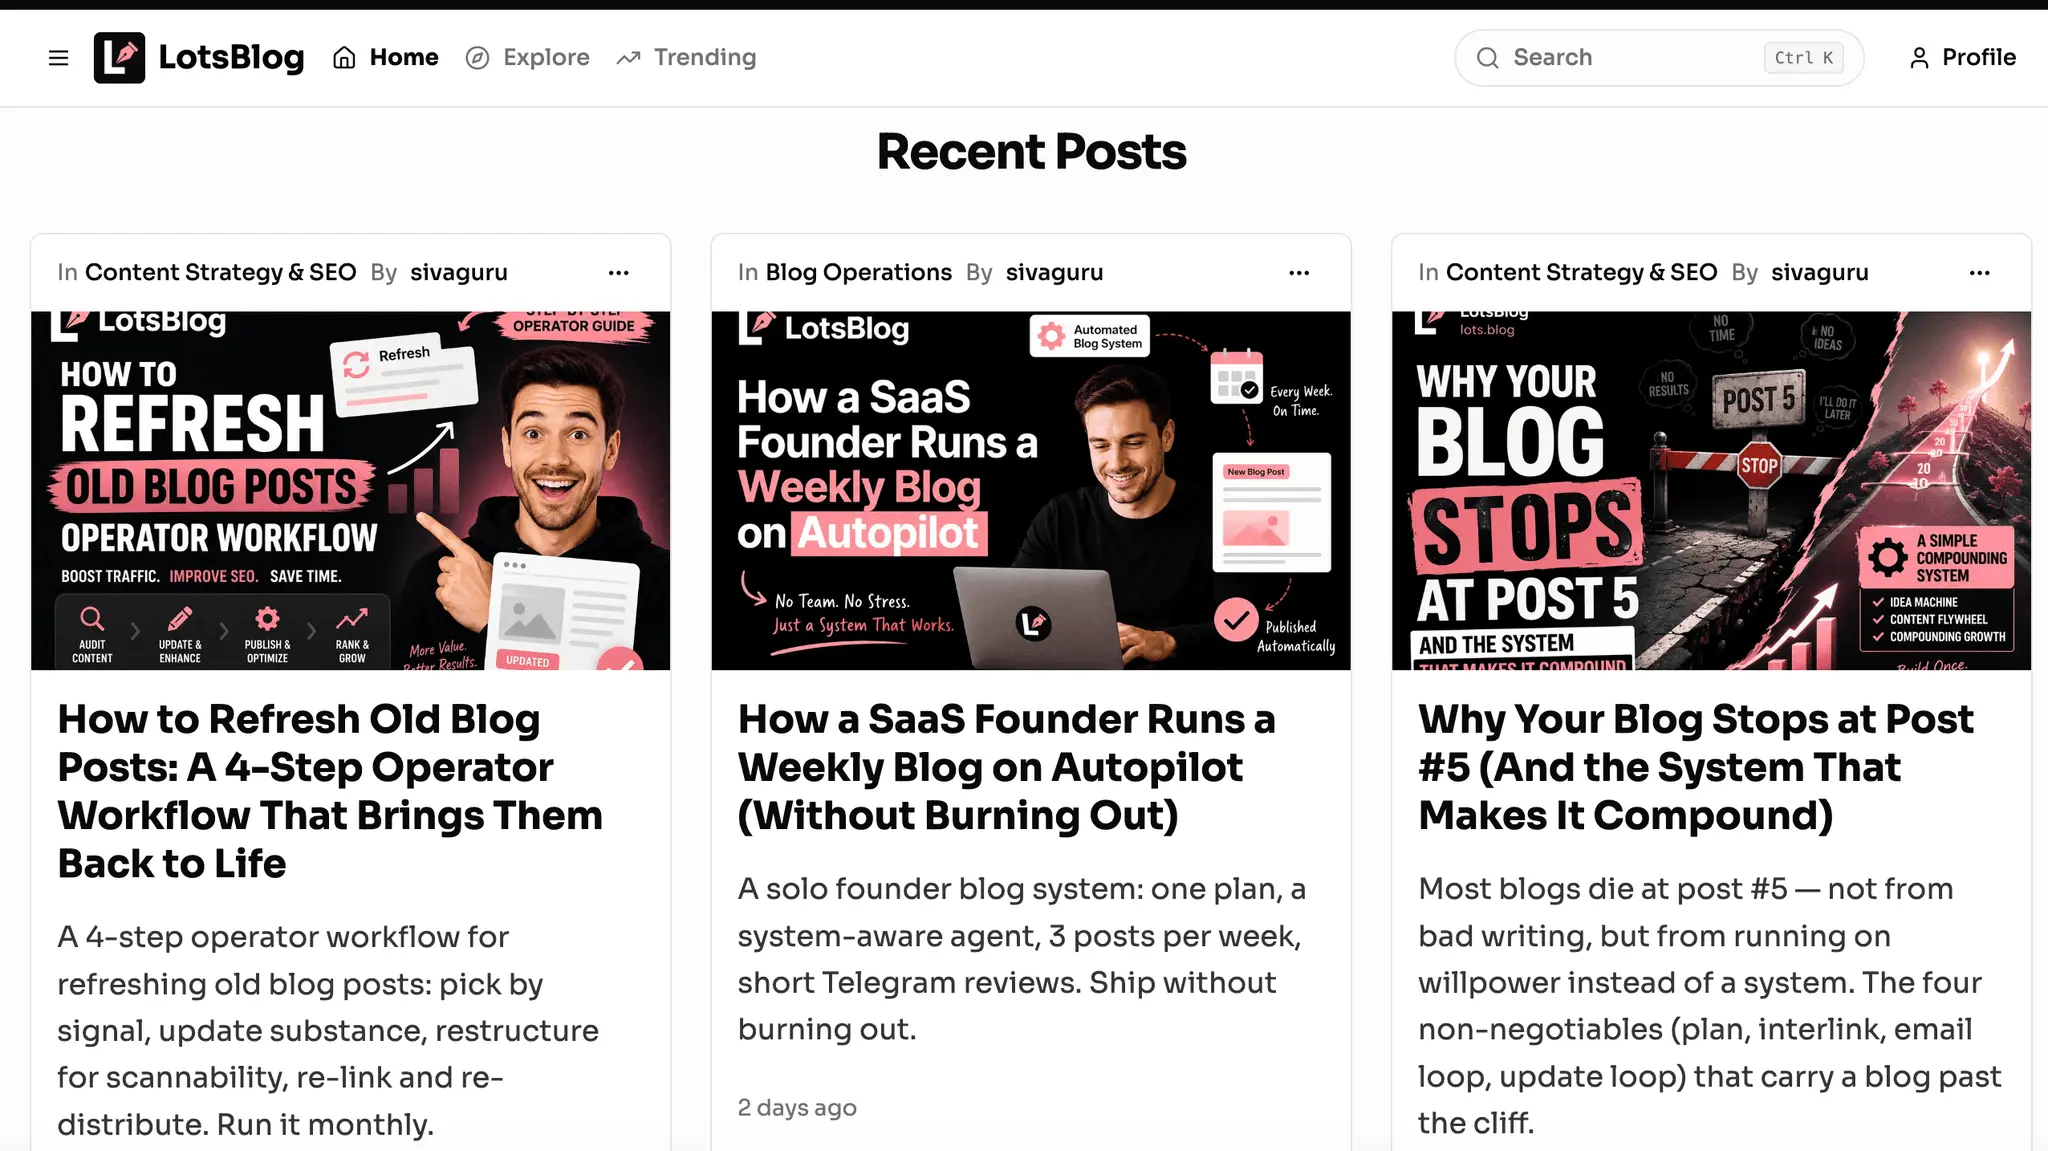Open options menu on Refresh Old Blog Posts card
The image size is (2048, 1151).
(619, 273)
